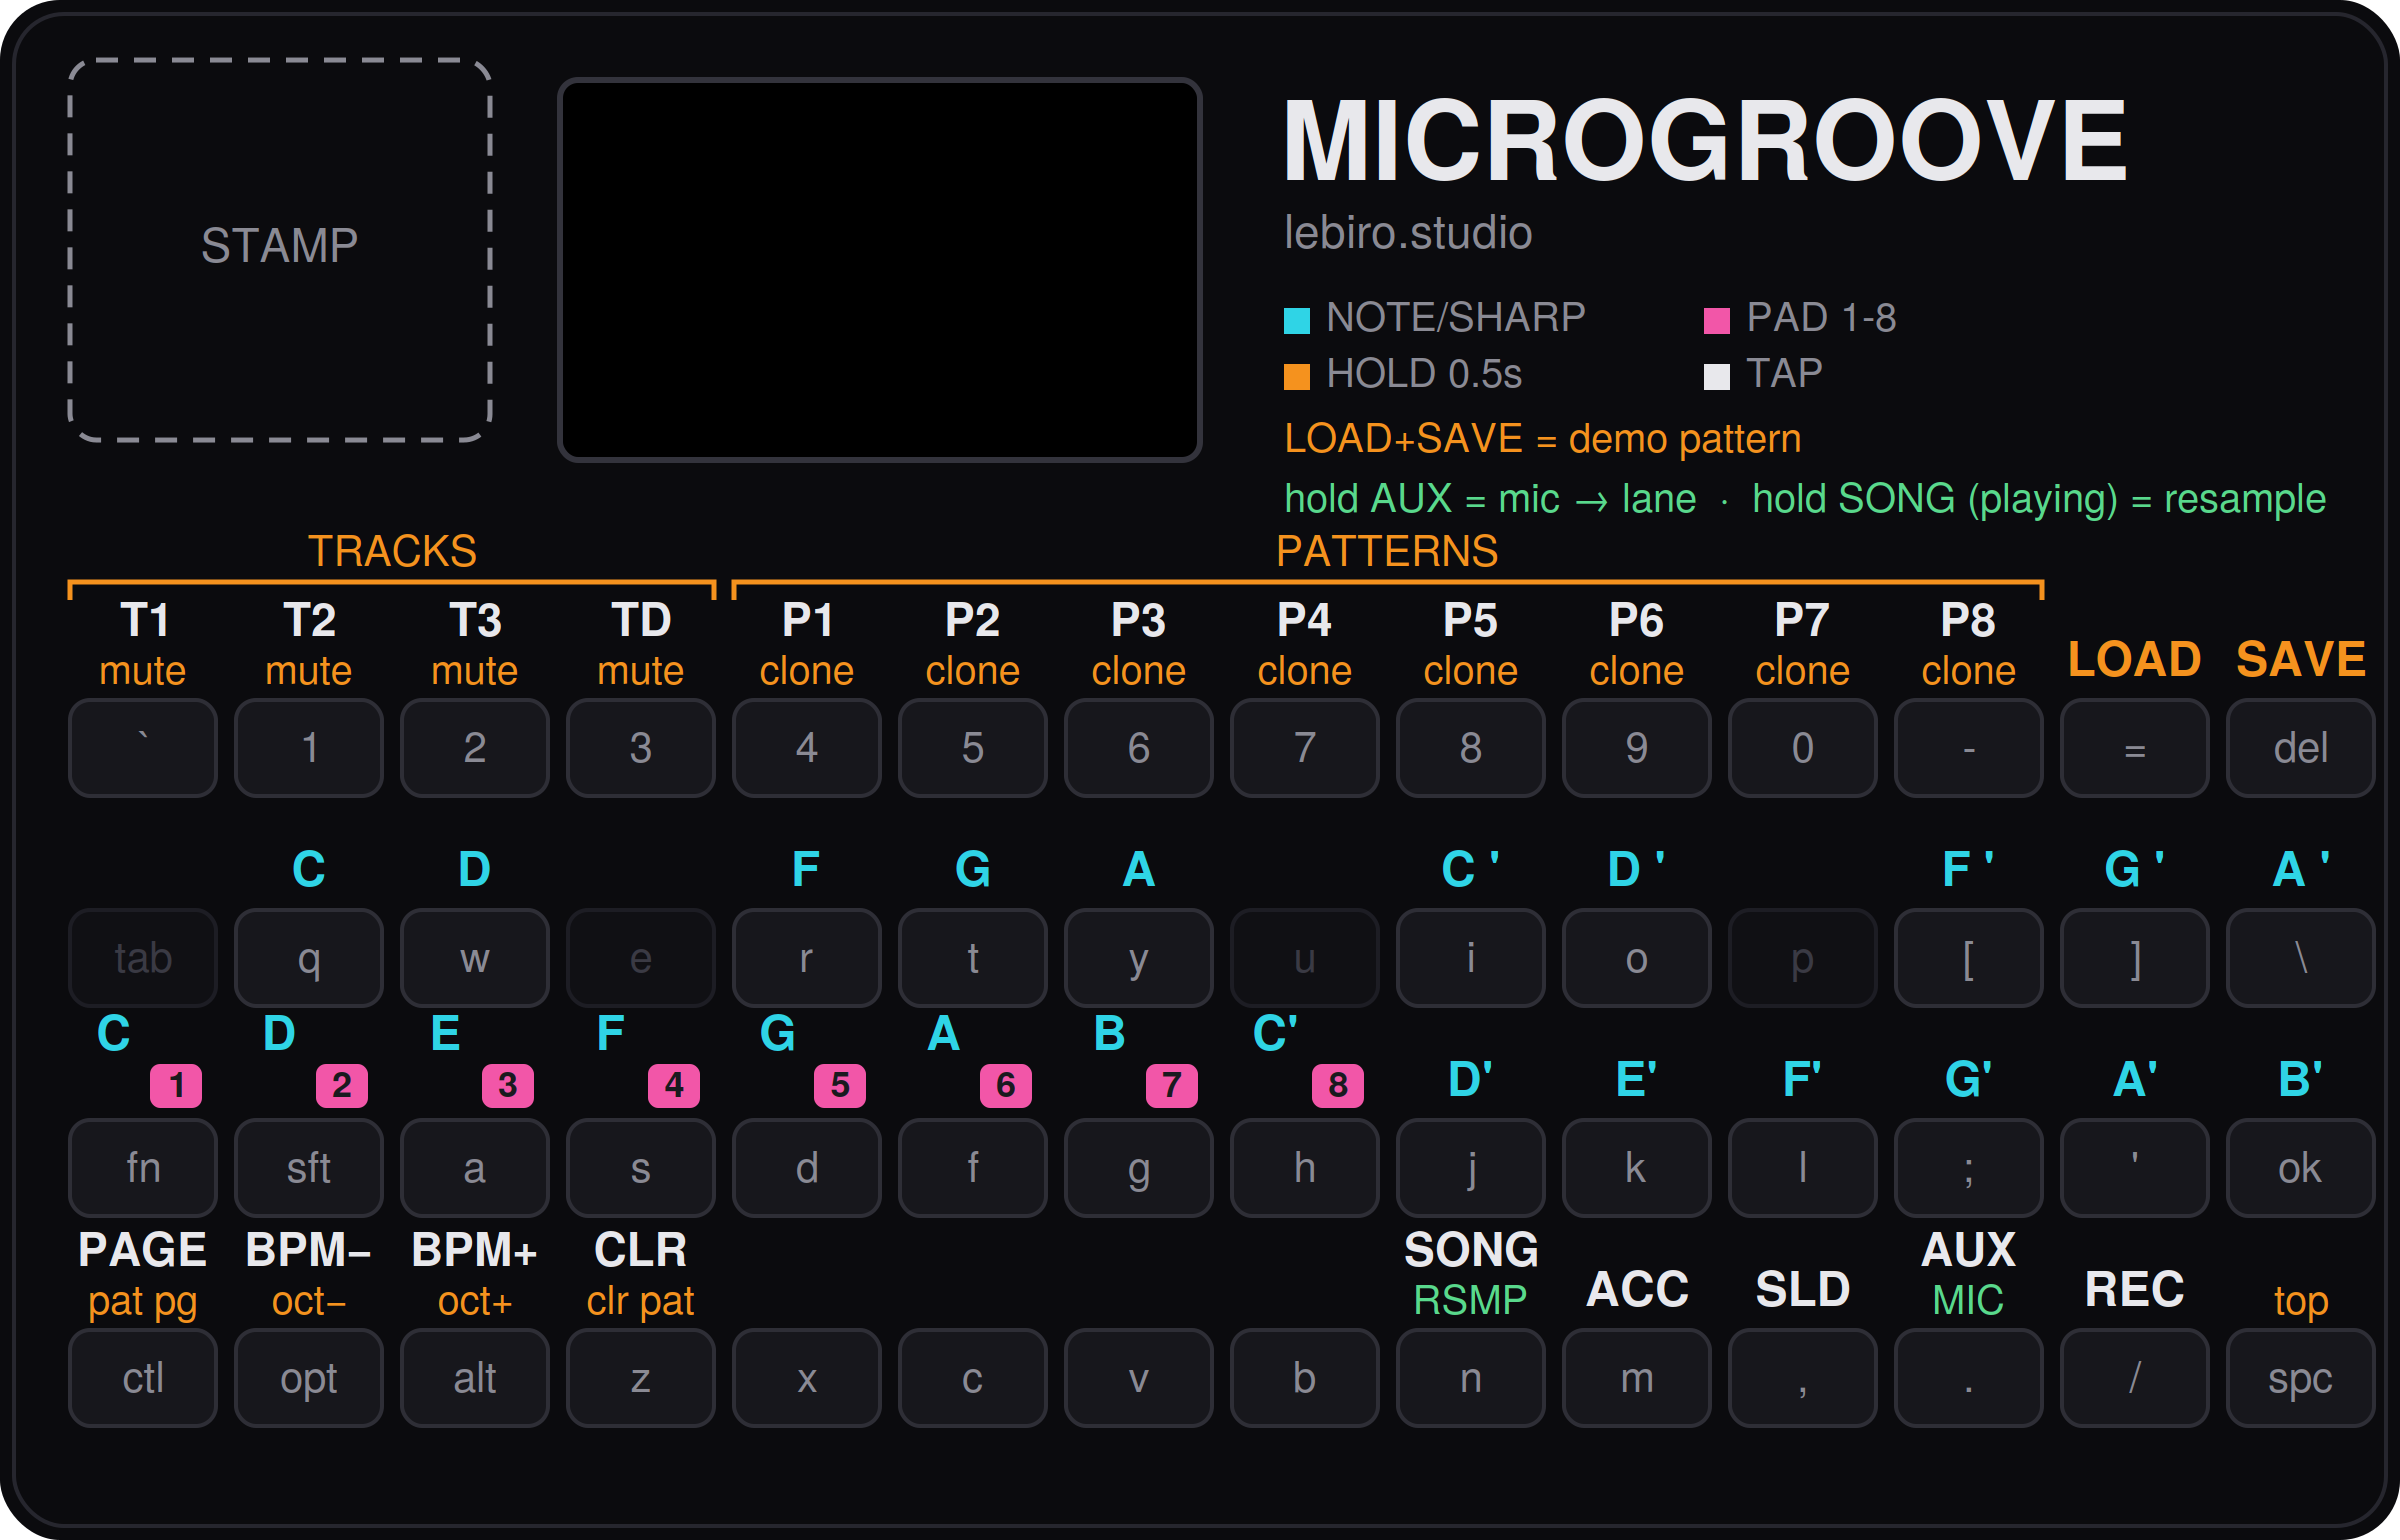This screenshot has width=2400, height=1540.
Task: Trigger pad 3 note E on a key
Action: click(x=475, y=1168)
